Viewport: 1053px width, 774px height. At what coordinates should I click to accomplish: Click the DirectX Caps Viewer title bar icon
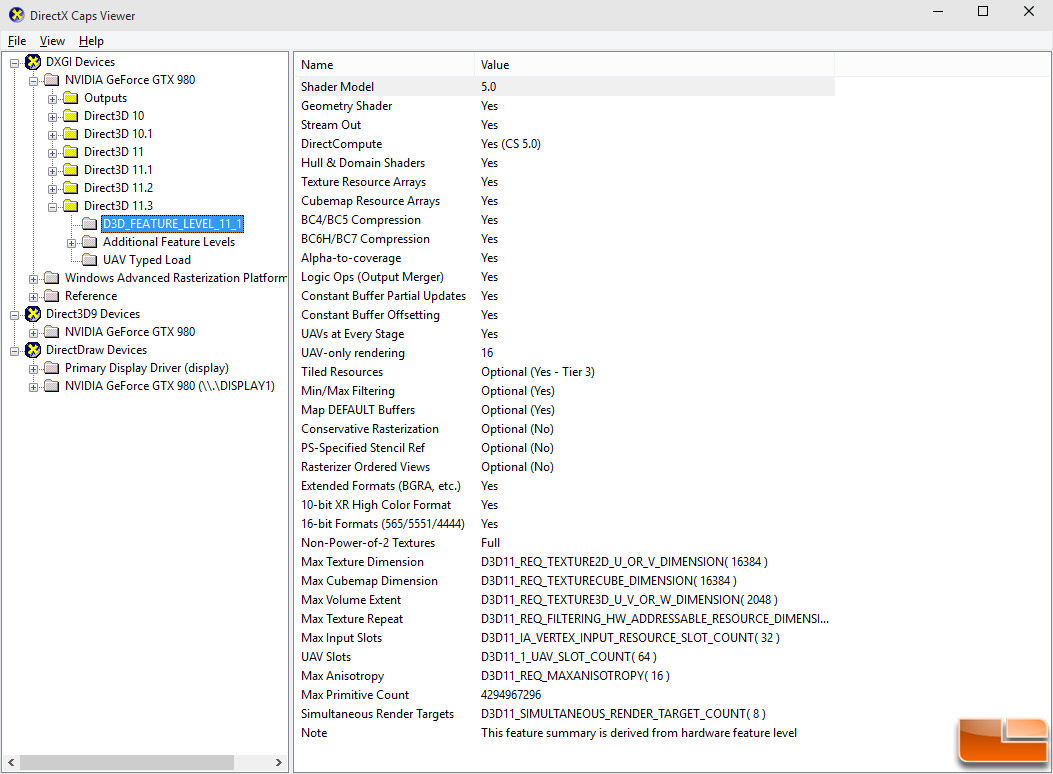point(17,15)
